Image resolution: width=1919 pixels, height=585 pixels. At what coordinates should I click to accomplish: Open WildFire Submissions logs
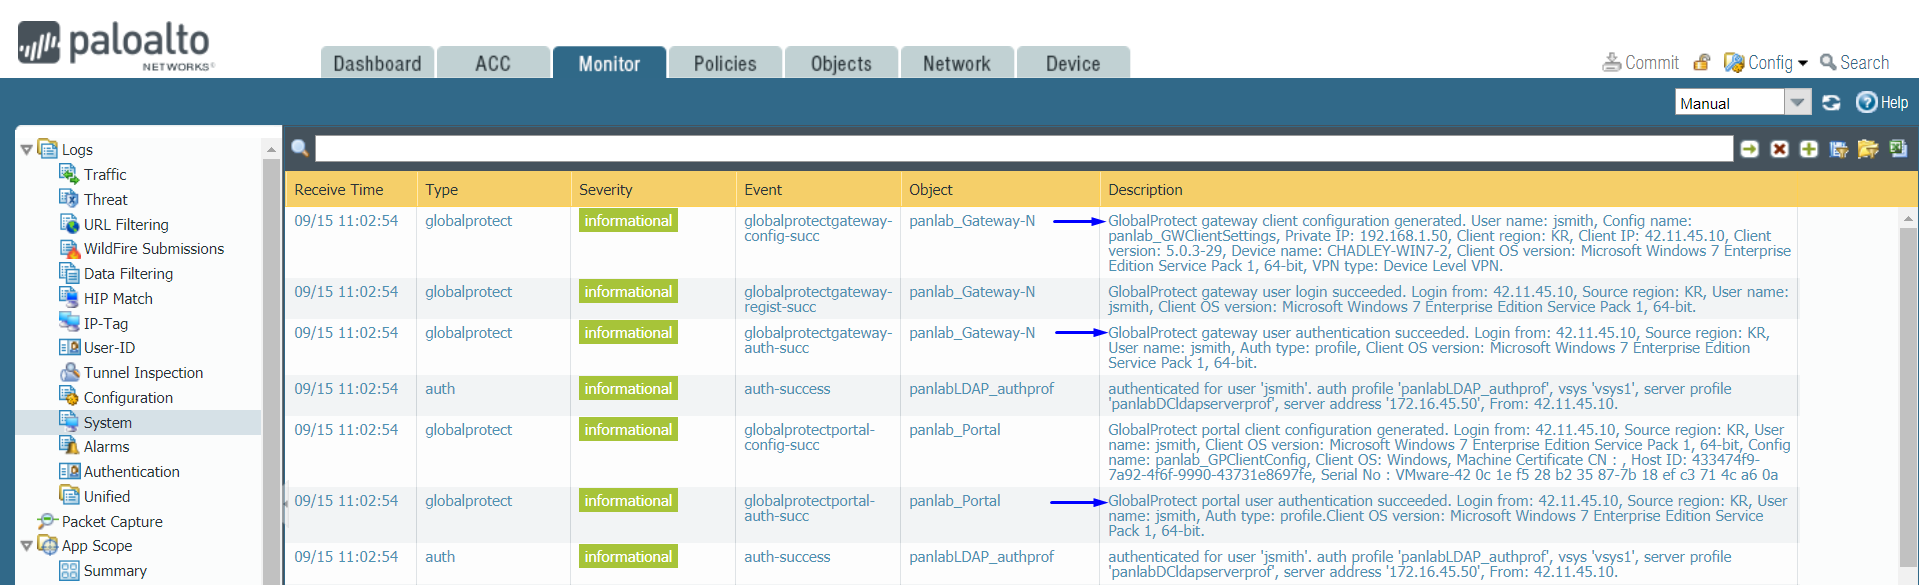coord(154,248)
